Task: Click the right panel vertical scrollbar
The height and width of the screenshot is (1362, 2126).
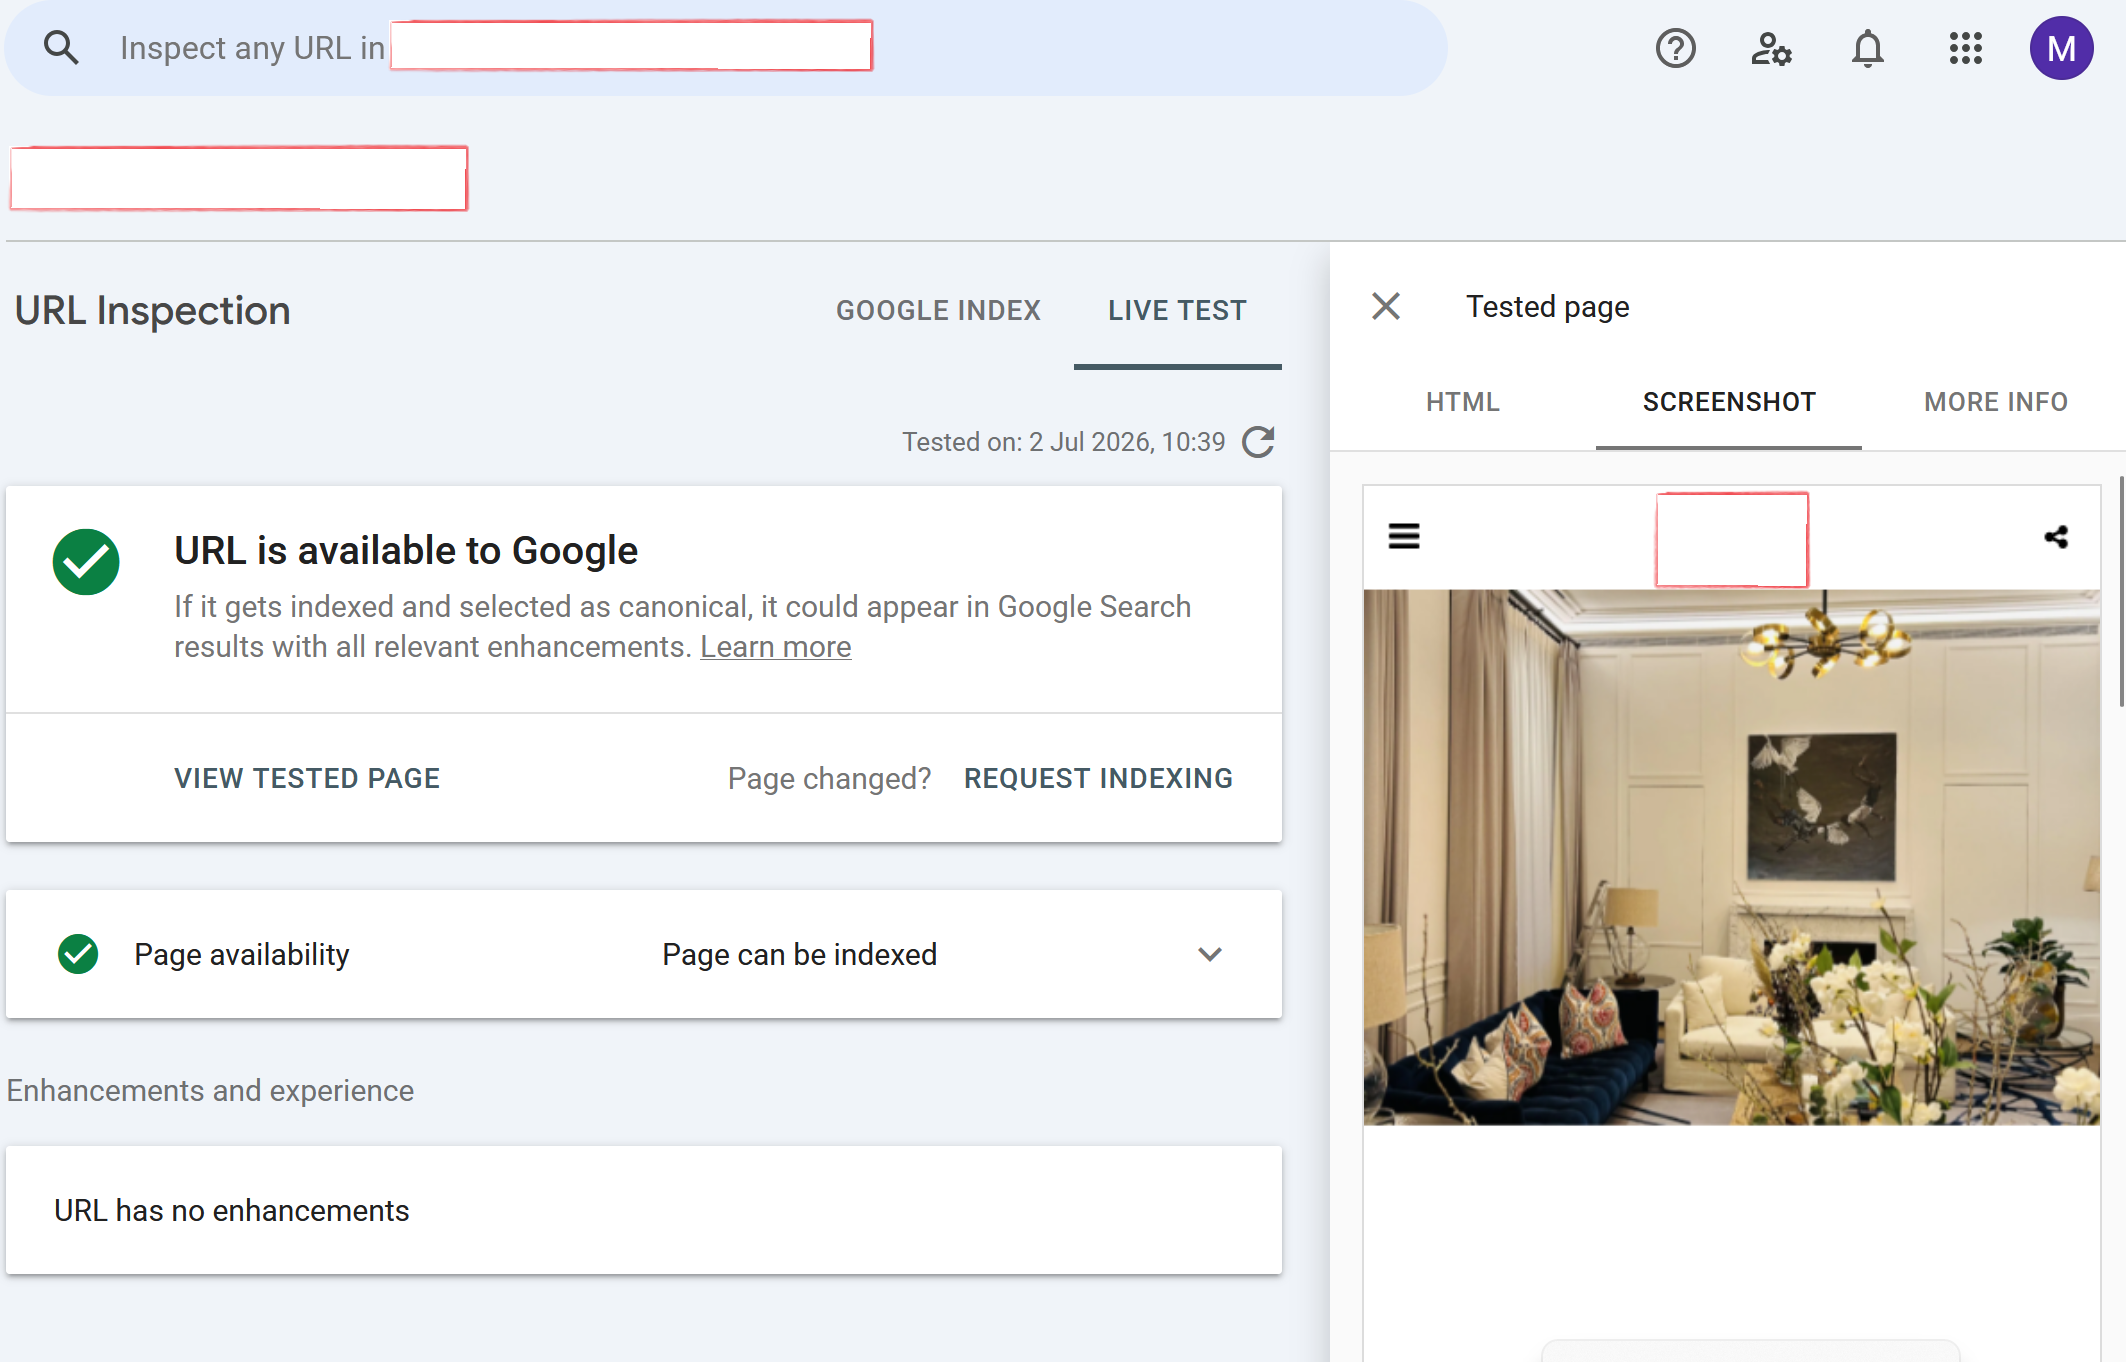Action: (2121, 591)
